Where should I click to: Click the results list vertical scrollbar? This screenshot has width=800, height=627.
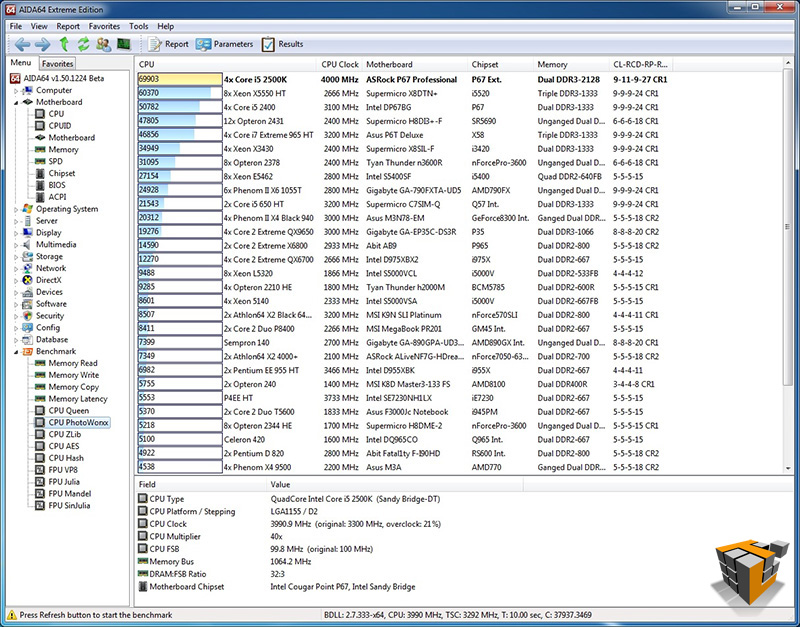pos(788,265)
